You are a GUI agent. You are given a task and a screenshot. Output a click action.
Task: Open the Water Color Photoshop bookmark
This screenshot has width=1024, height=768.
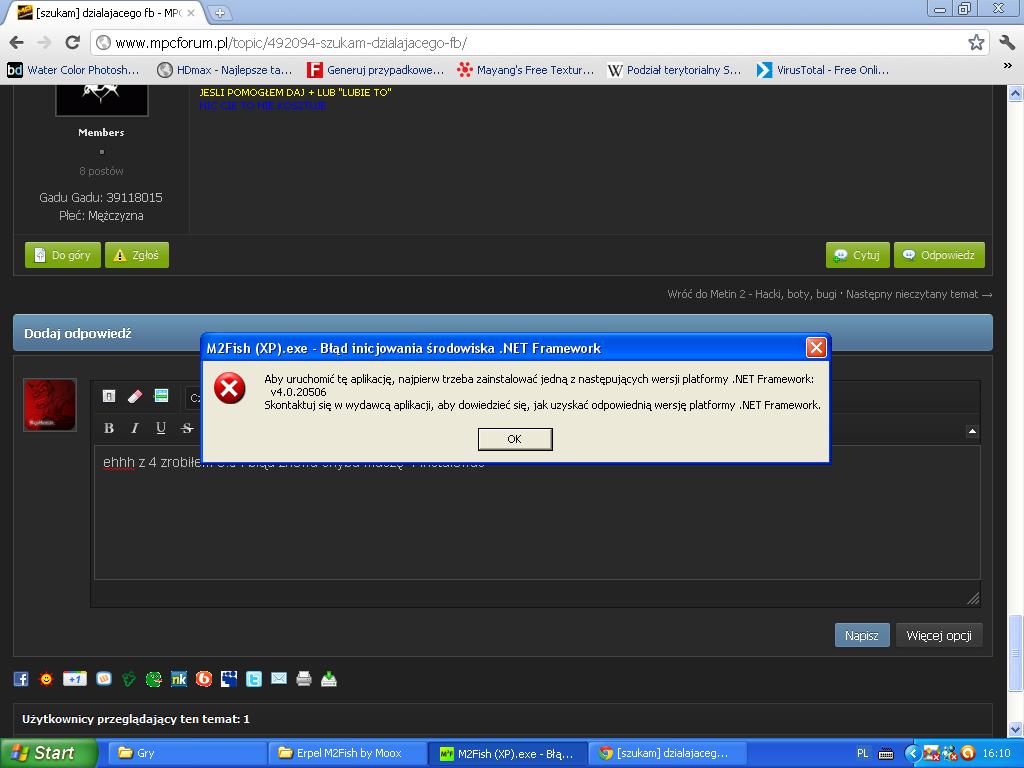coord(73,70)
